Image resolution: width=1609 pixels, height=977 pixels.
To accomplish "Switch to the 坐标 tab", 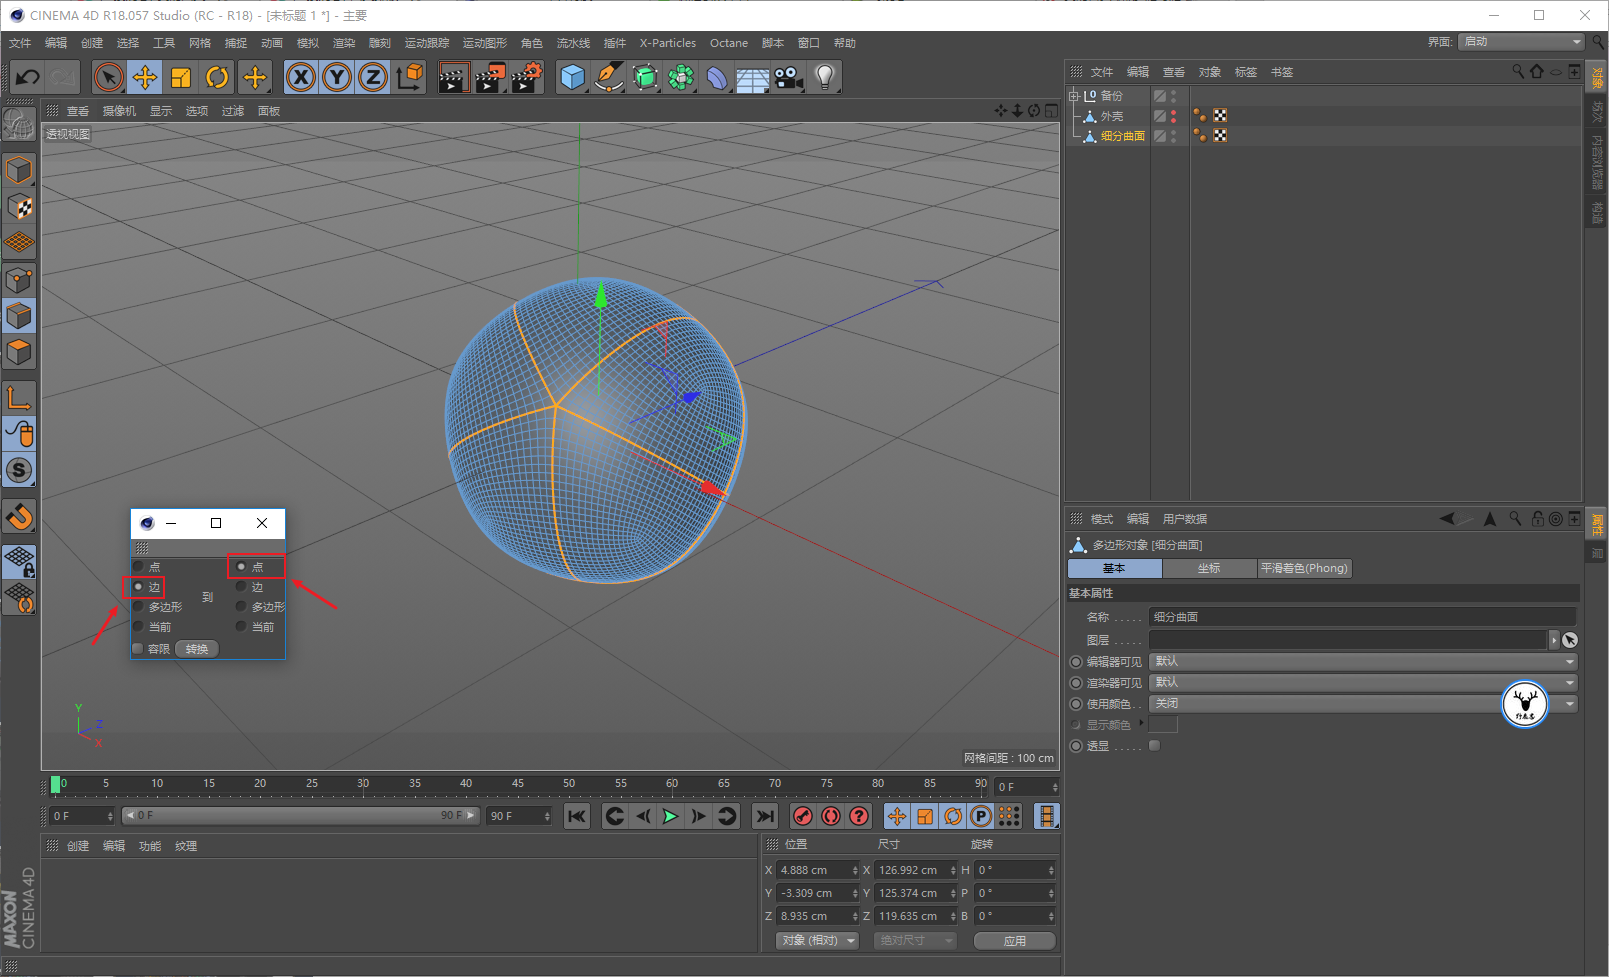I will pos(1209,568).
